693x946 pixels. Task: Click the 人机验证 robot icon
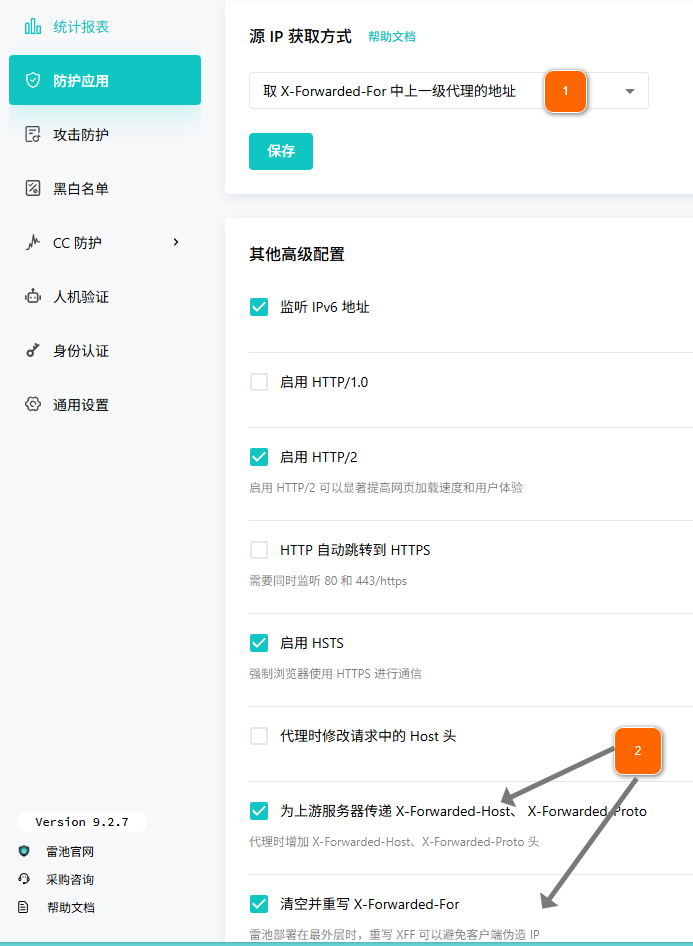(x=33, y=296)
